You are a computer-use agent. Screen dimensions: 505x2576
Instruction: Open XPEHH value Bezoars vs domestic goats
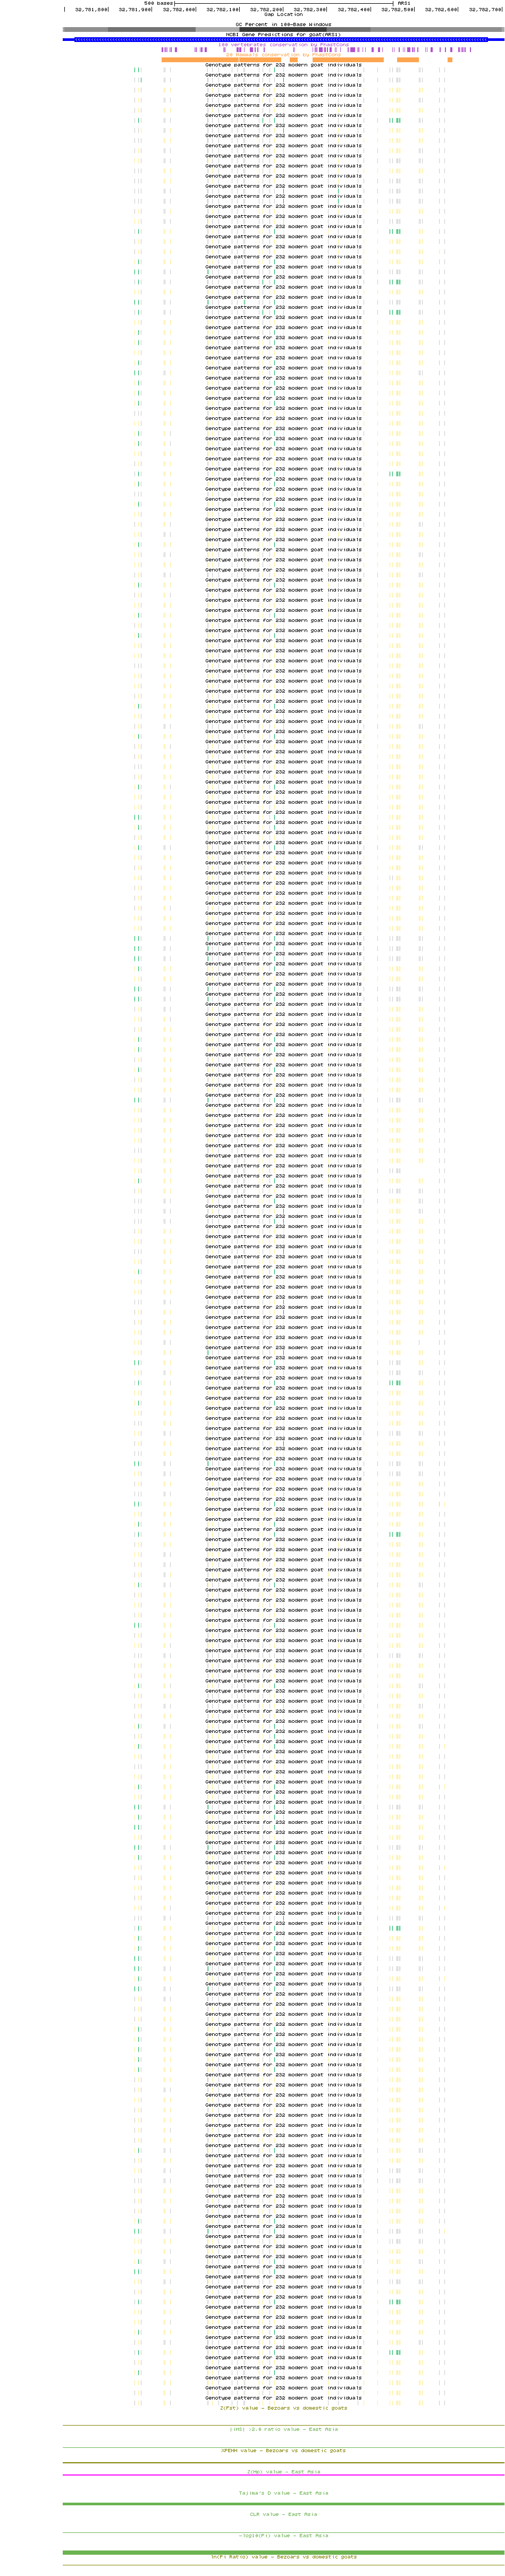click(283, 2450)
